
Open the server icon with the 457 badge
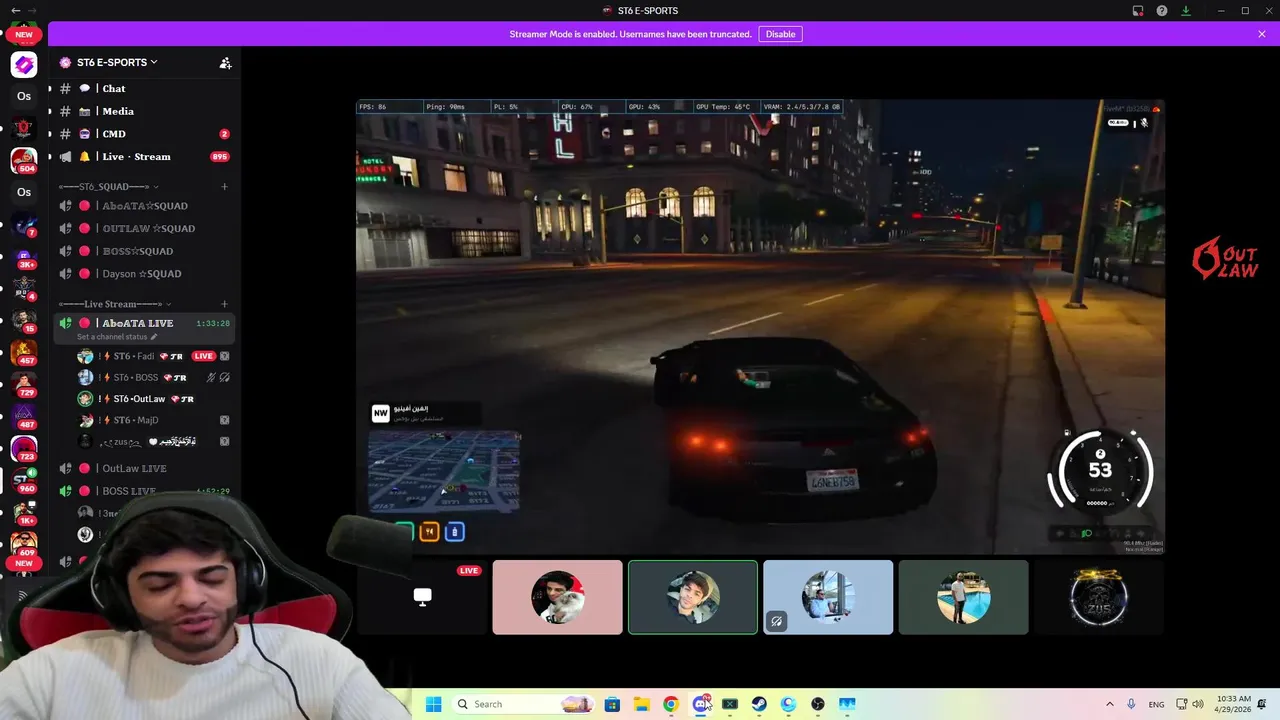point(24,351)
